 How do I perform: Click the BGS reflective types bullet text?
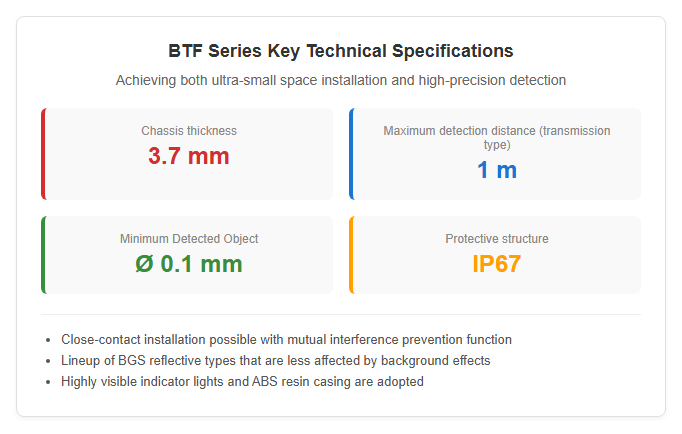coord(275,361)
